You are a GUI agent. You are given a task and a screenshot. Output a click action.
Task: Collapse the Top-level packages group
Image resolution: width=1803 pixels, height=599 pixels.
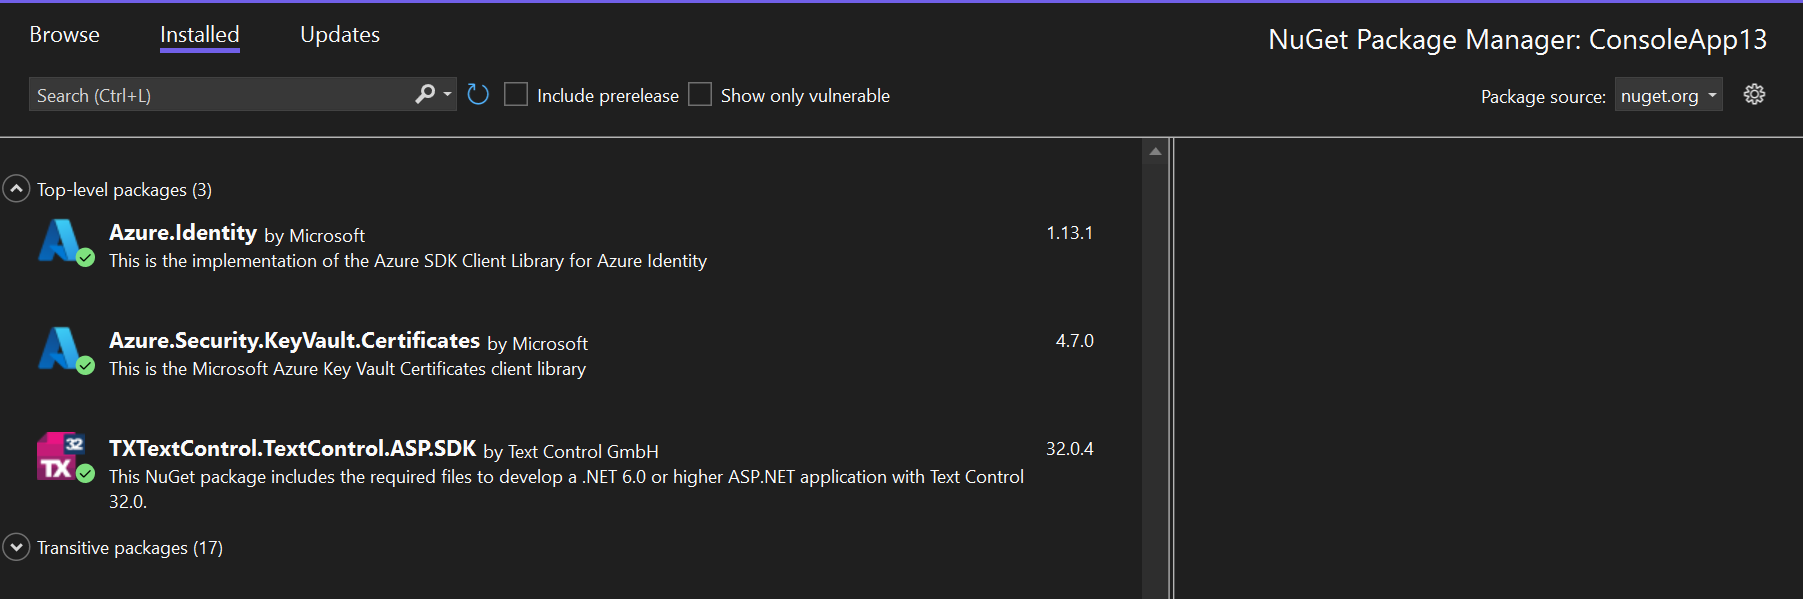(16, 189)
